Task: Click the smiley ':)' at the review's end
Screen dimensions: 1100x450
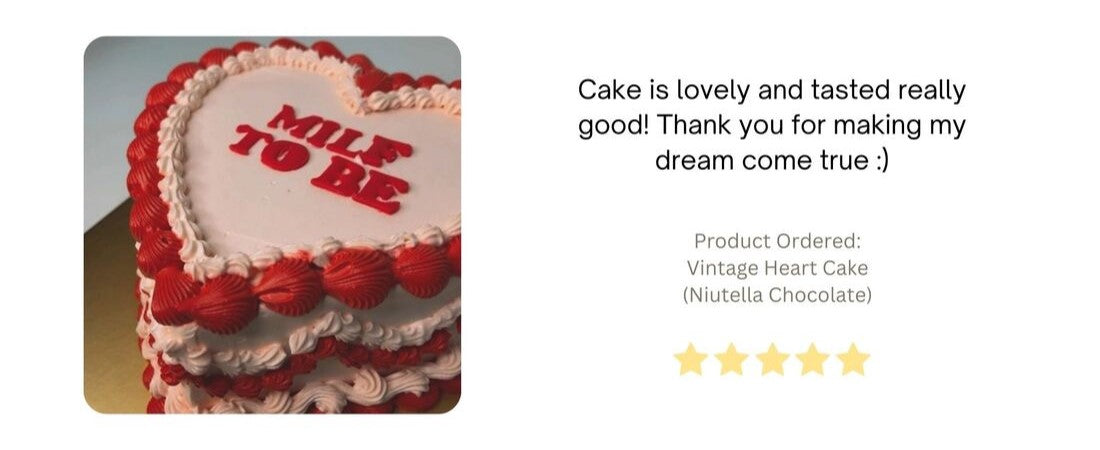Action: pos(883,161)
